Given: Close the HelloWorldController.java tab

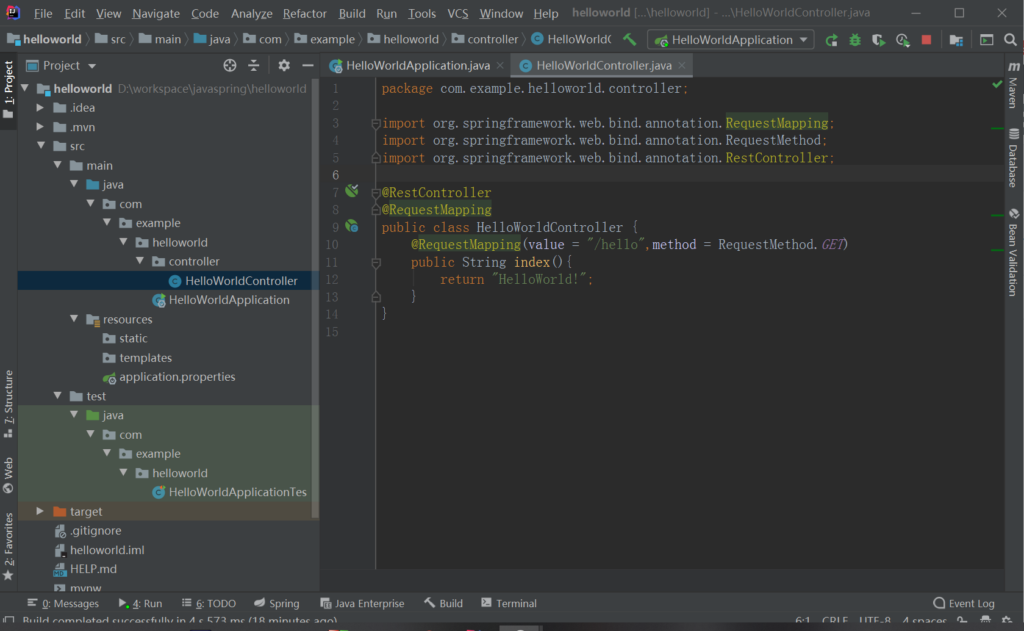Looking at the screenshot, I should (682, 65).
